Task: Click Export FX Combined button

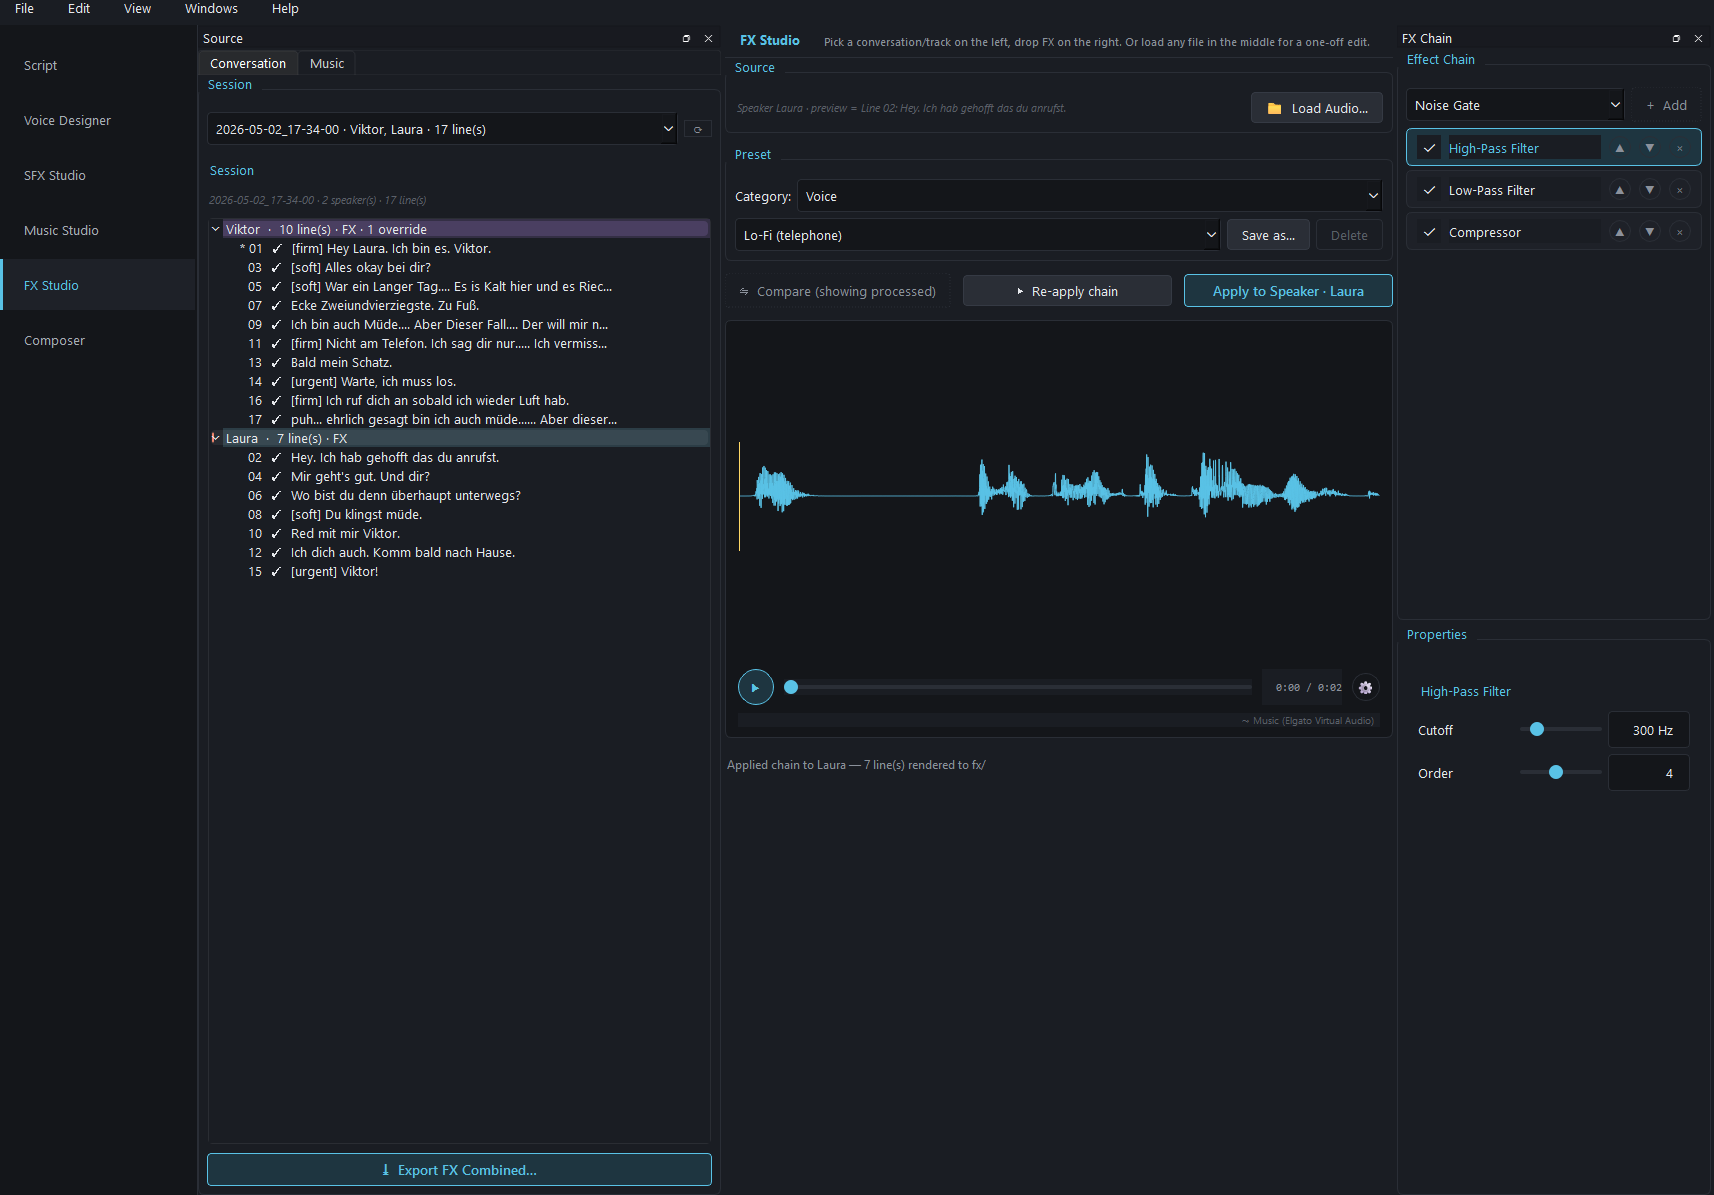Action: click(459, 1170)
